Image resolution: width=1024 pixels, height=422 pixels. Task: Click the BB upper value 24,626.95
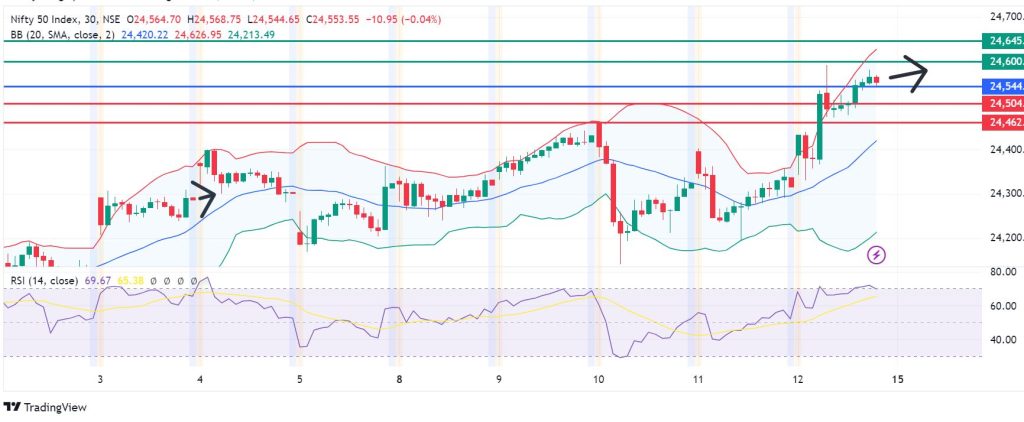click(x=198, y=35)
